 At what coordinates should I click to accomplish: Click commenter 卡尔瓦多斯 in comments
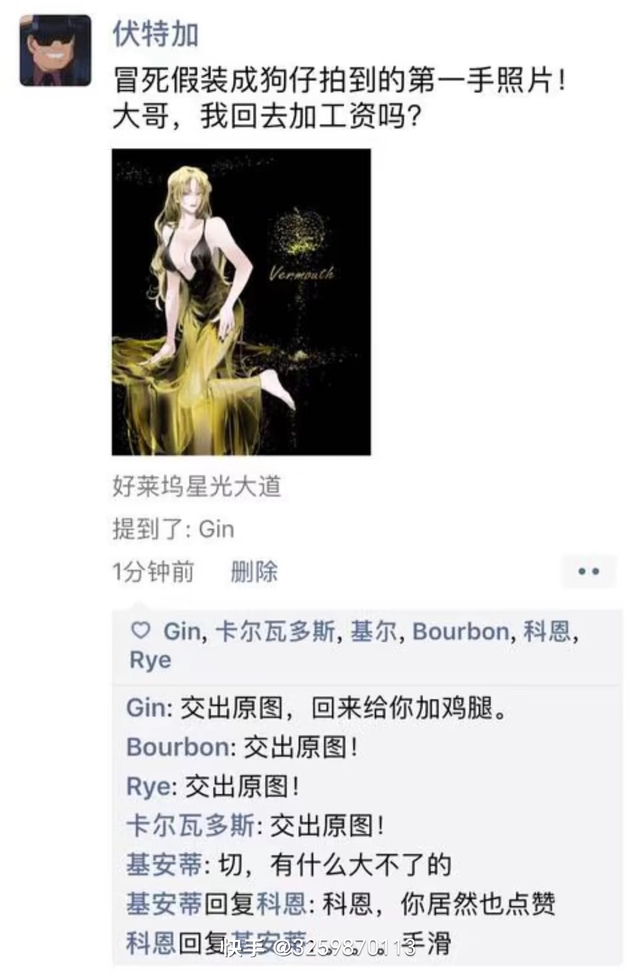pyautogui.click(x=190, y=826)
